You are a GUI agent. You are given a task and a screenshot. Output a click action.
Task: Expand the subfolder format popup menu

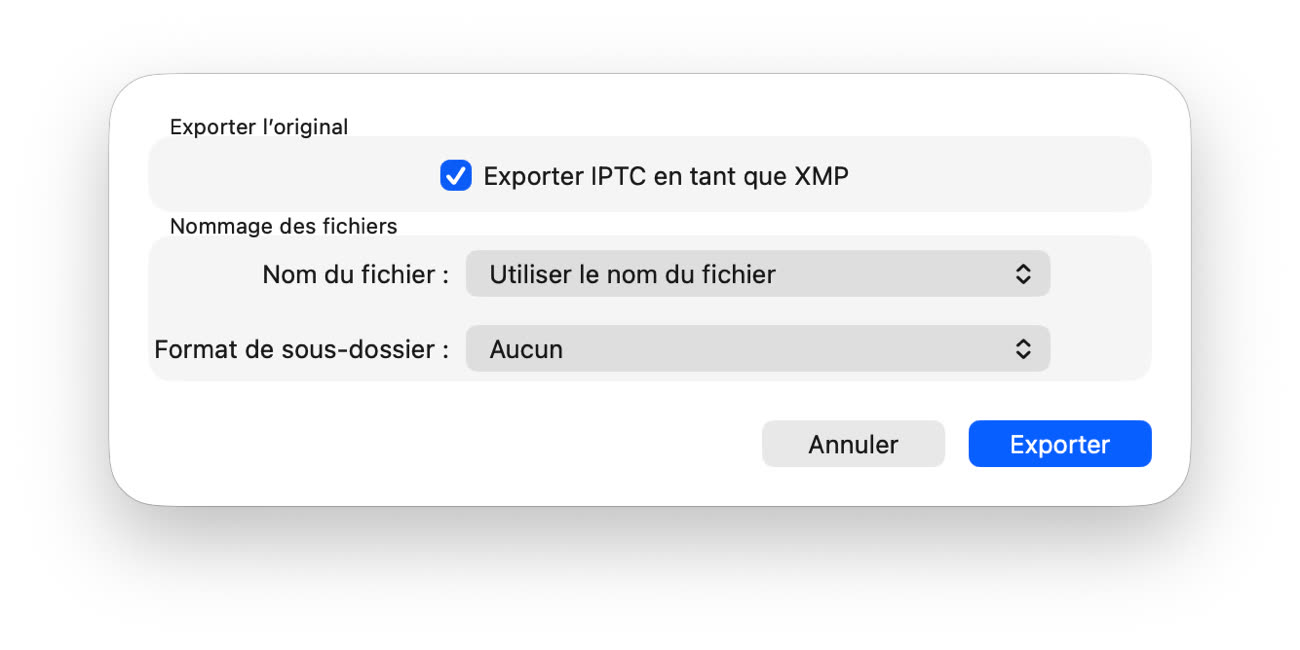757,349
